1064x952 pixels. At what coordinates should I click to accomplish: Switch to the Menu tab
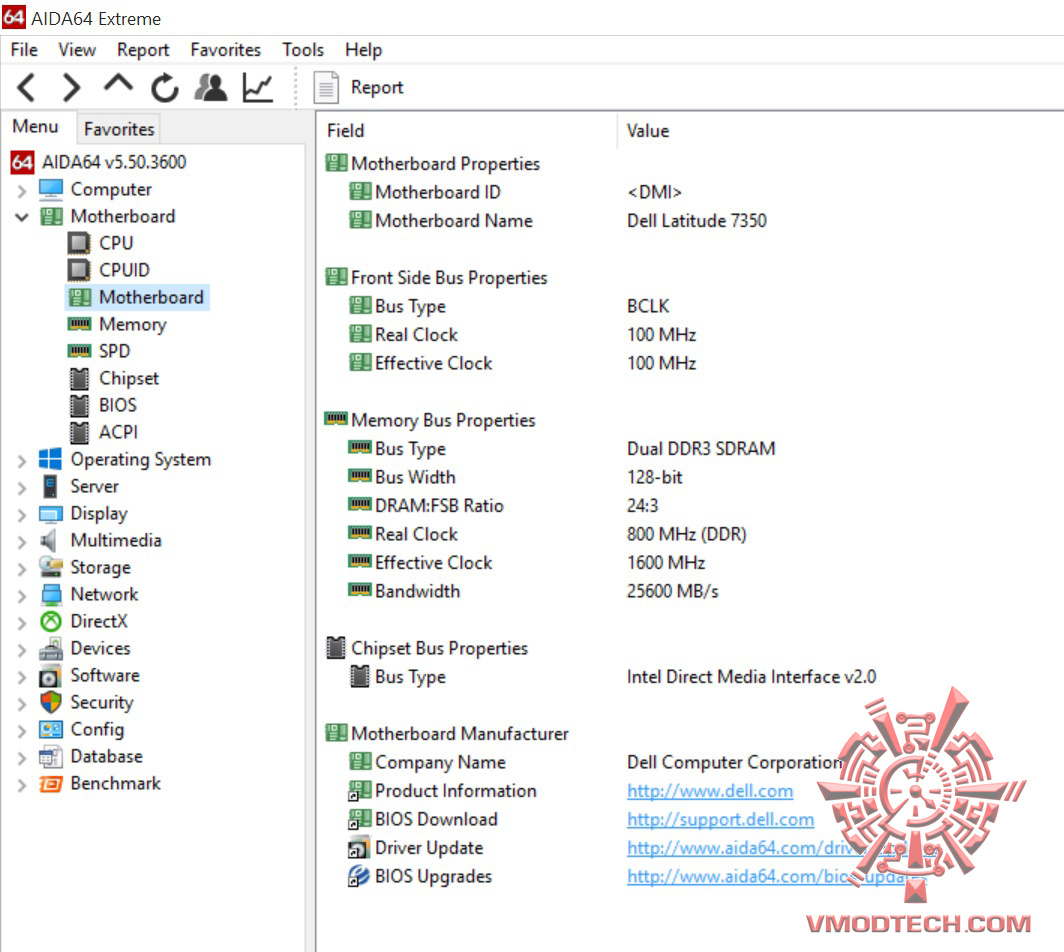pyautogui.click(x=35, y=127)
